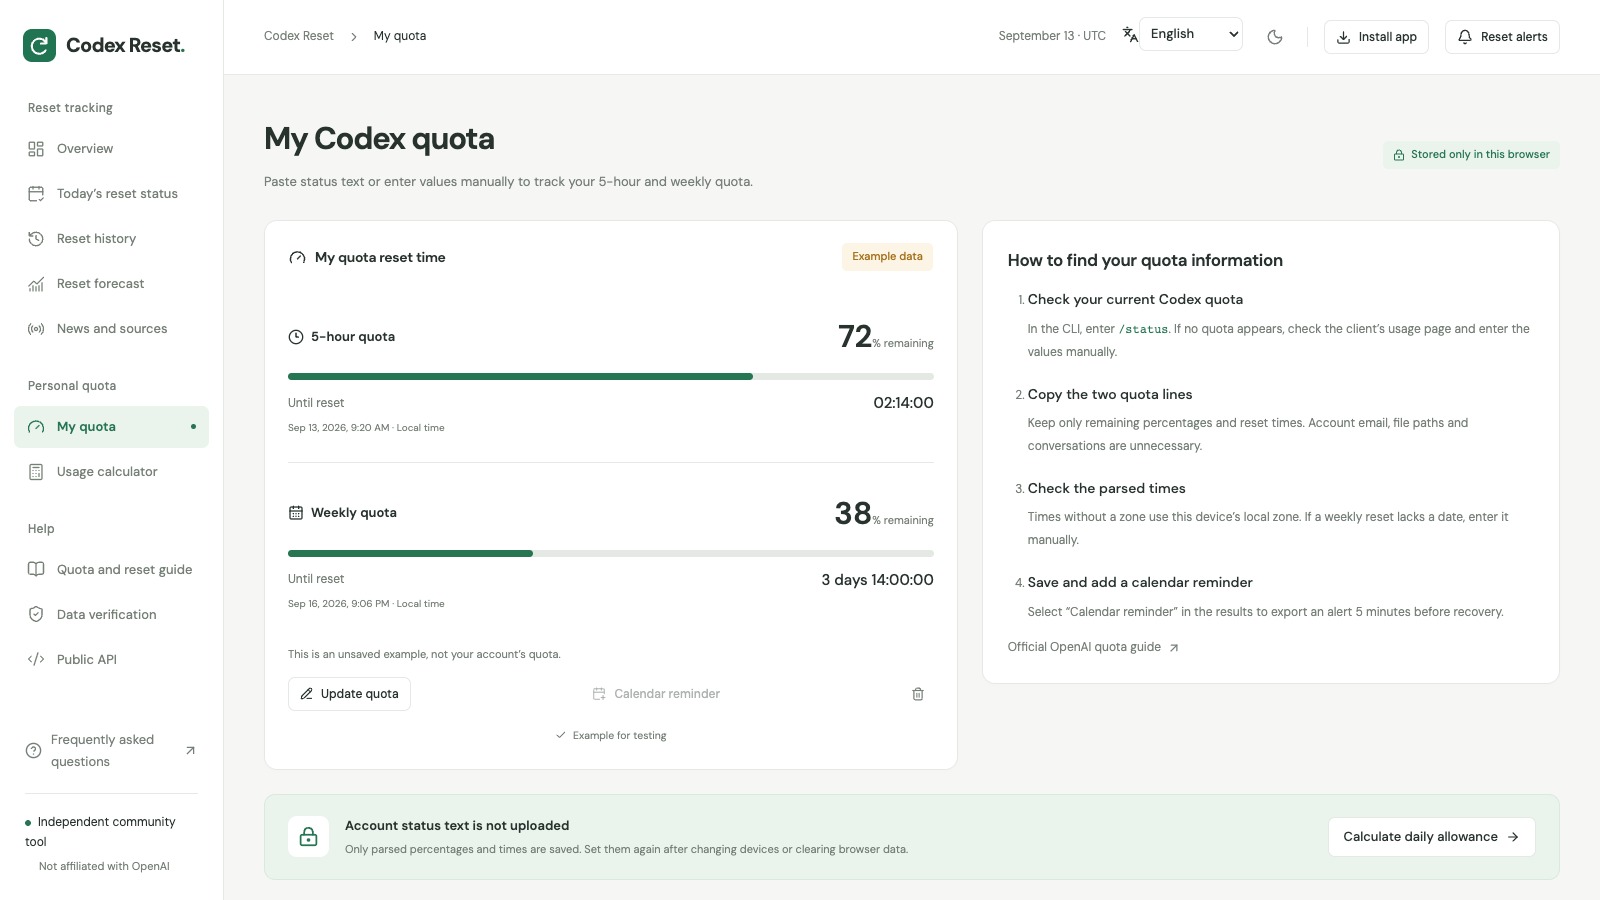Open the English language dropdown
This screenshot has height=900, width=1600.
point(1191,34)
